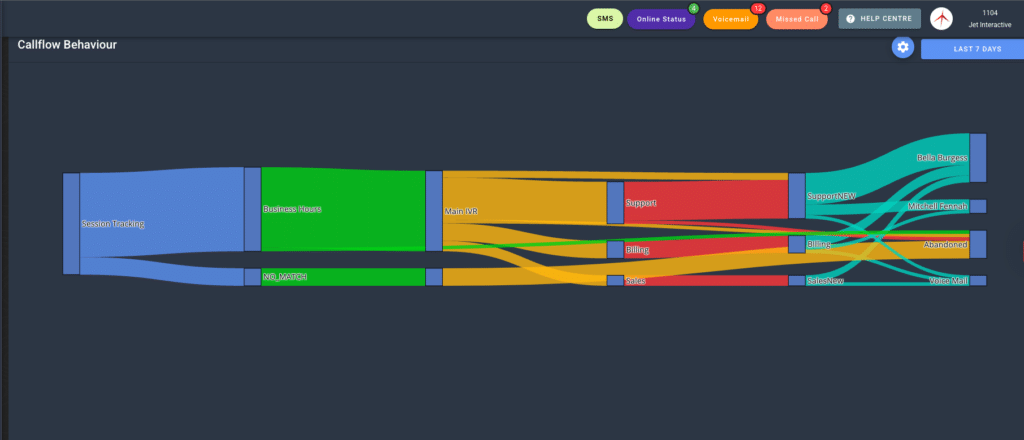Select the Support node in the Sankey
This screenshot has height=440, width=1024.
[615, 202]
